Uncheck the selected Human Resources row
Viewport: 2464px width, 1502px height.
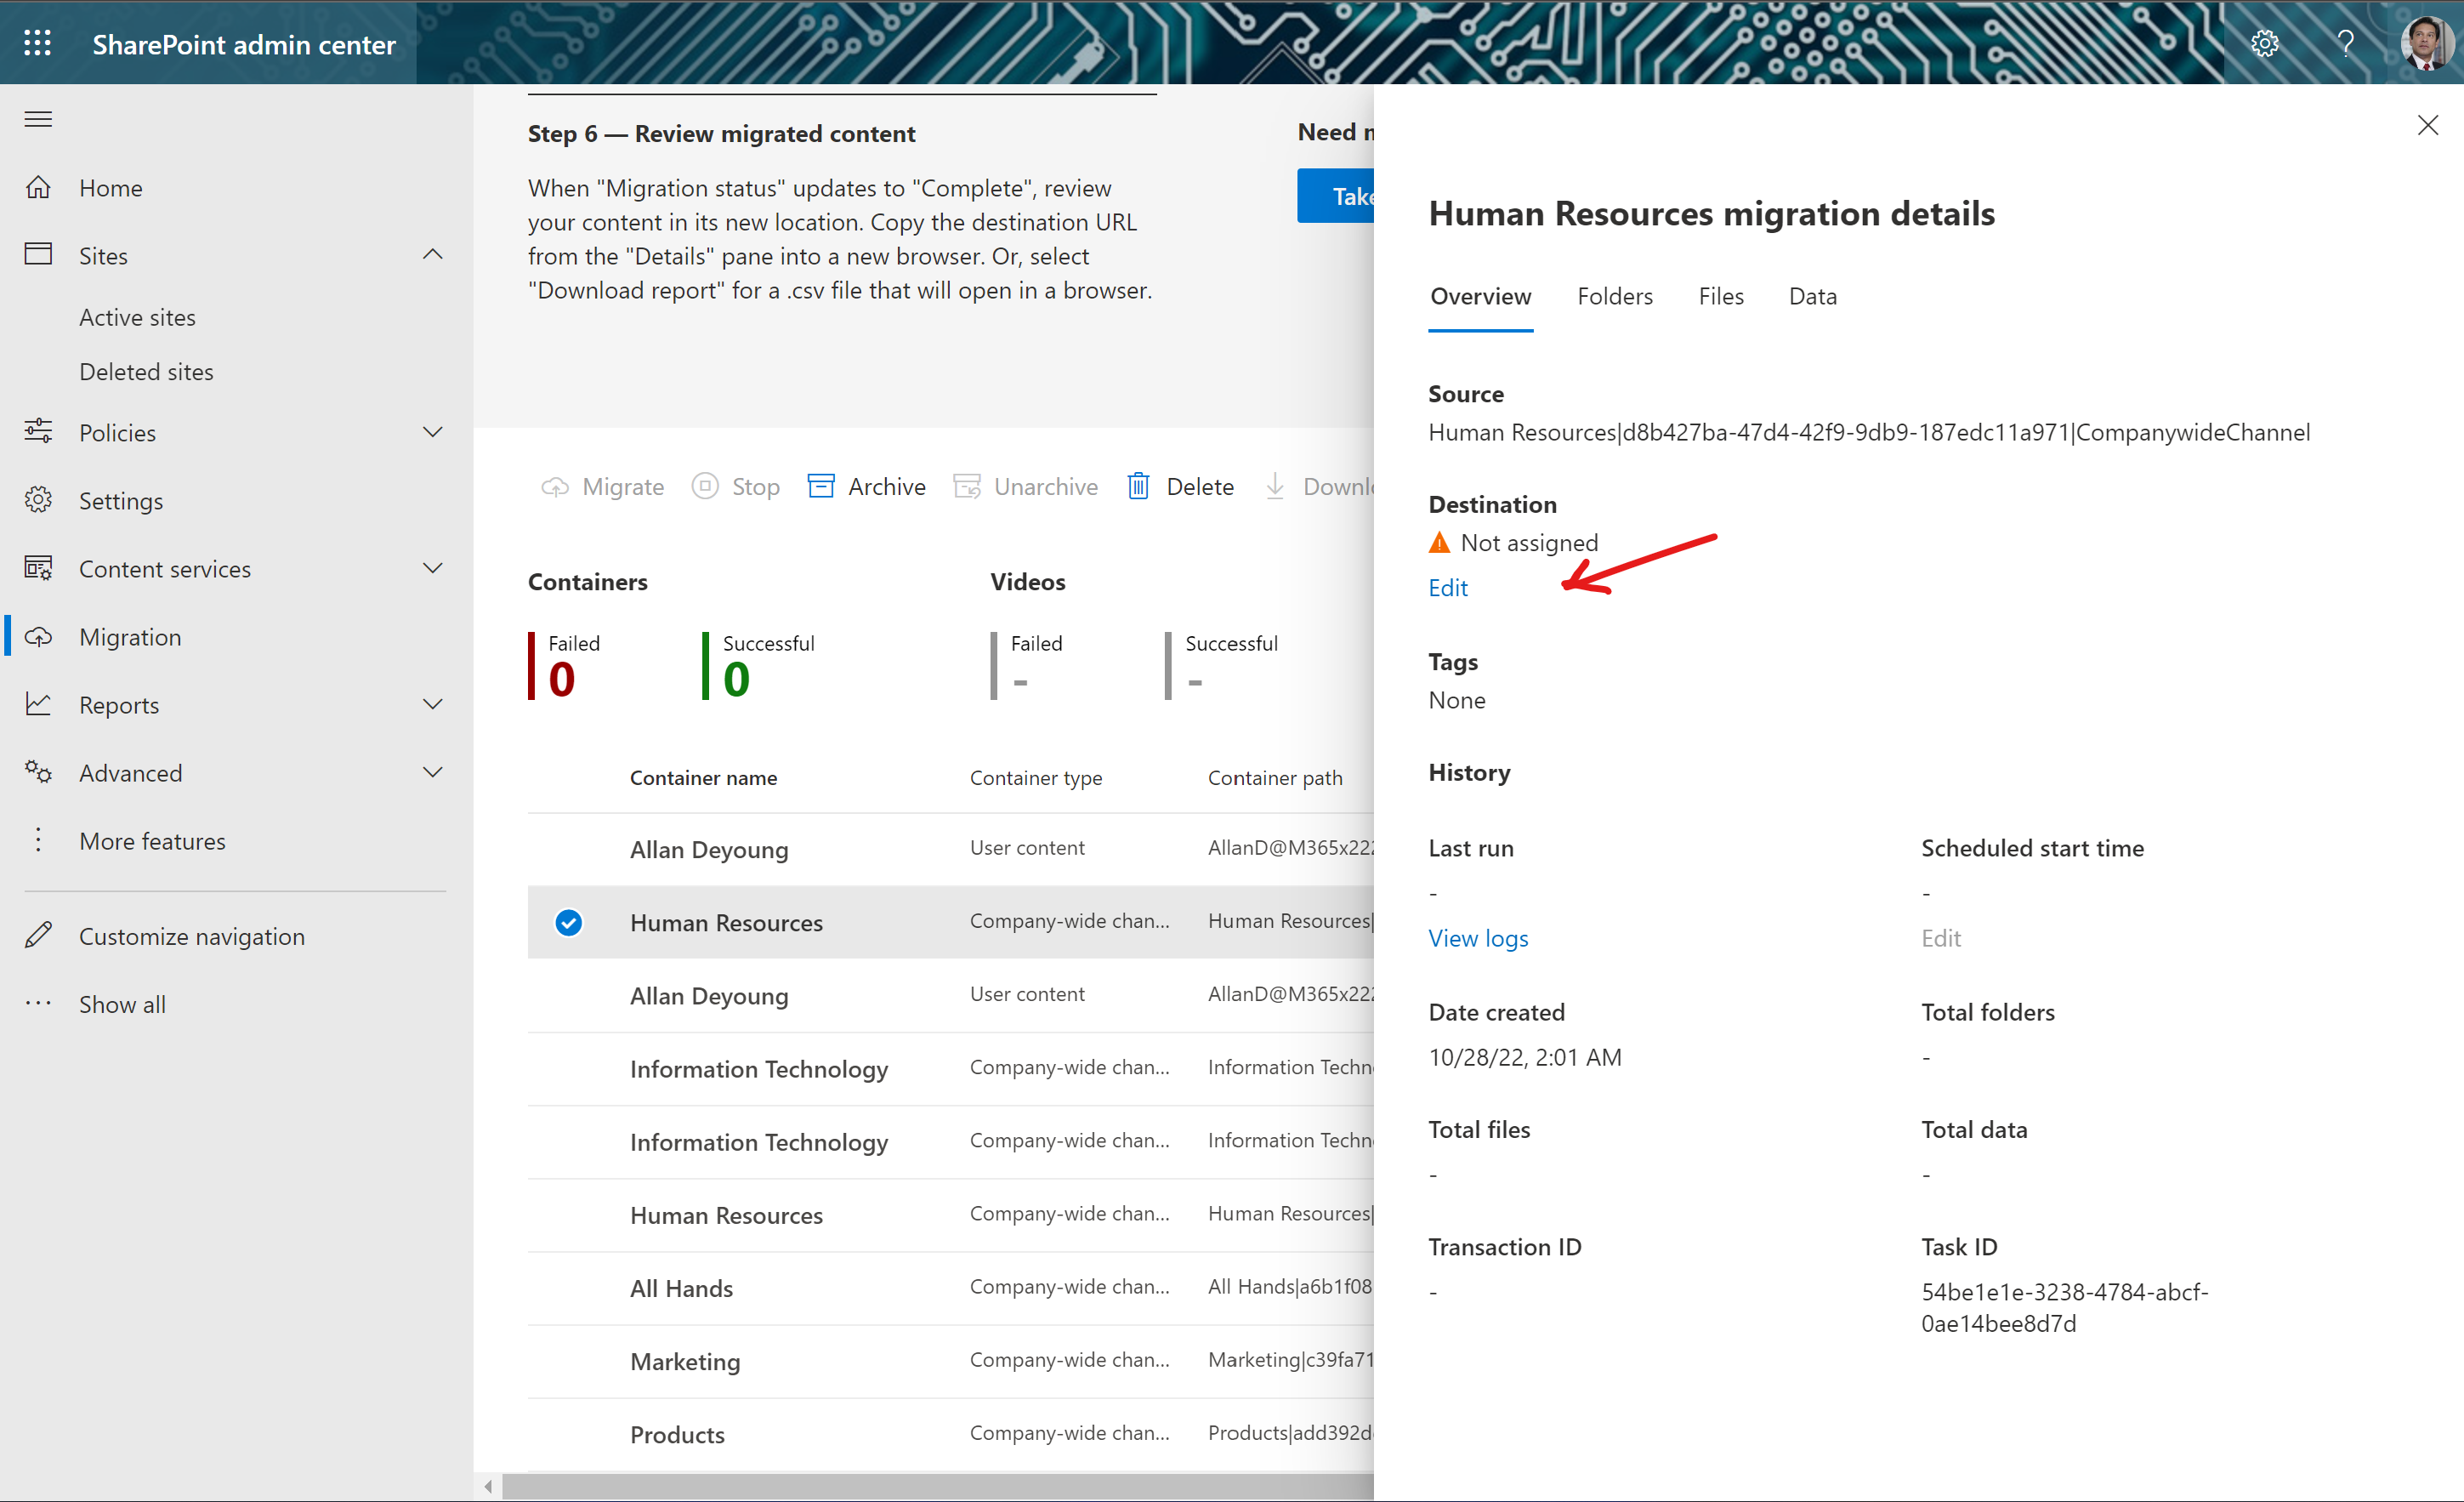pyautogui.click(x=569, y=922)
